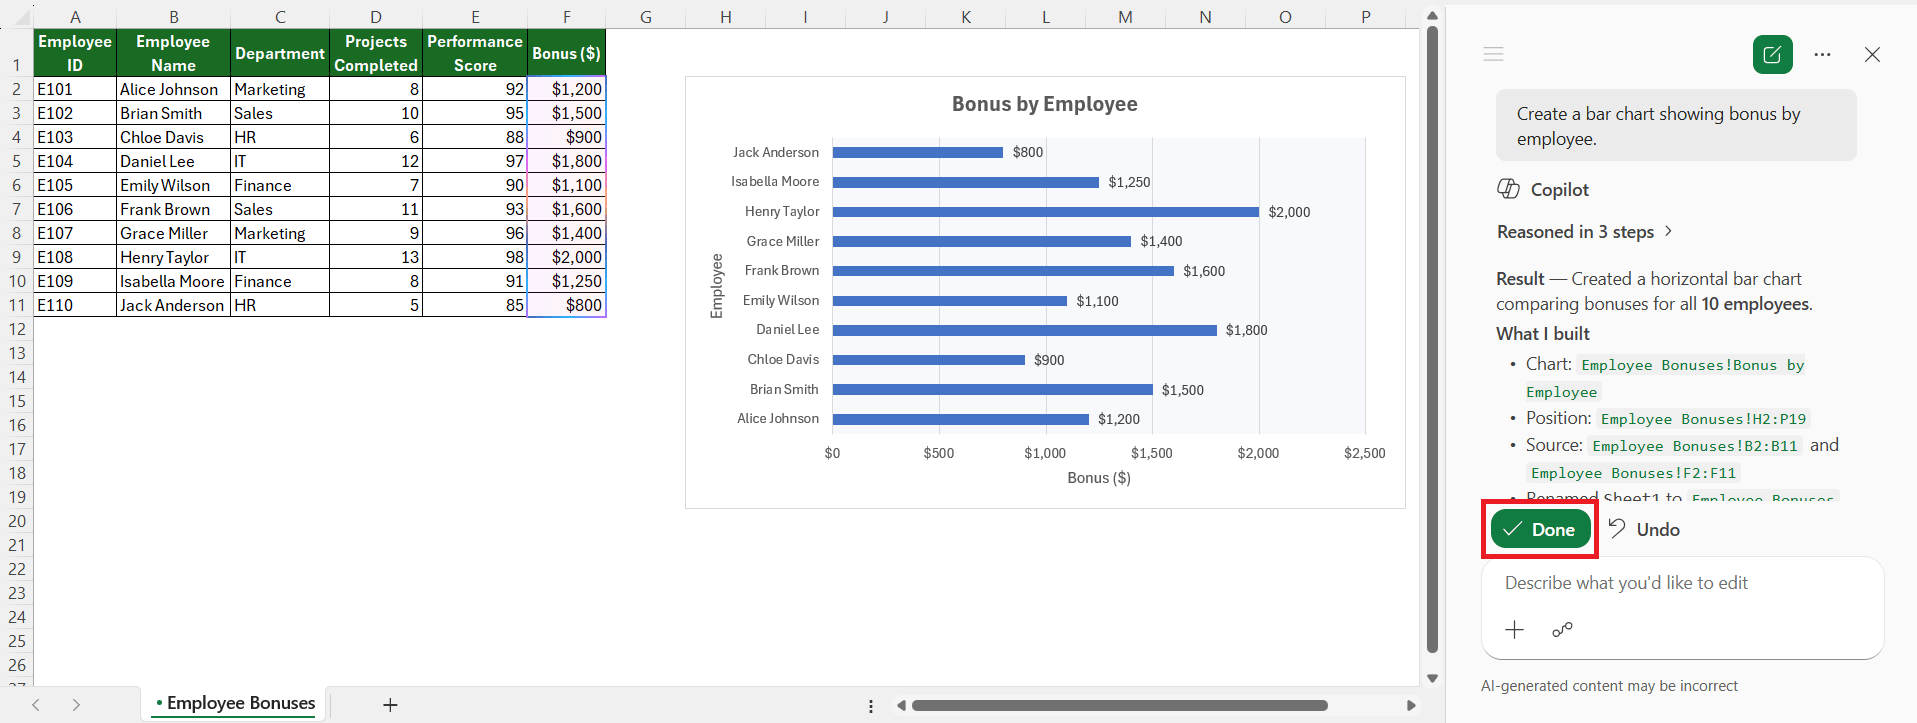Open sheet tab bar options dots
This screenshot has height=723, width=1917.
[x=871, y=706]
